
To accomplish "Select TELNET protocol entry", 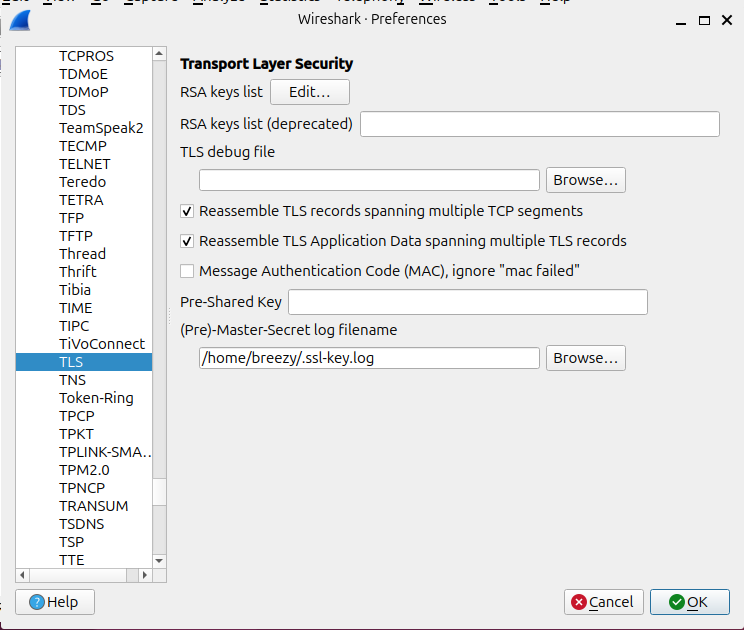I will click(x=84, y=164).
